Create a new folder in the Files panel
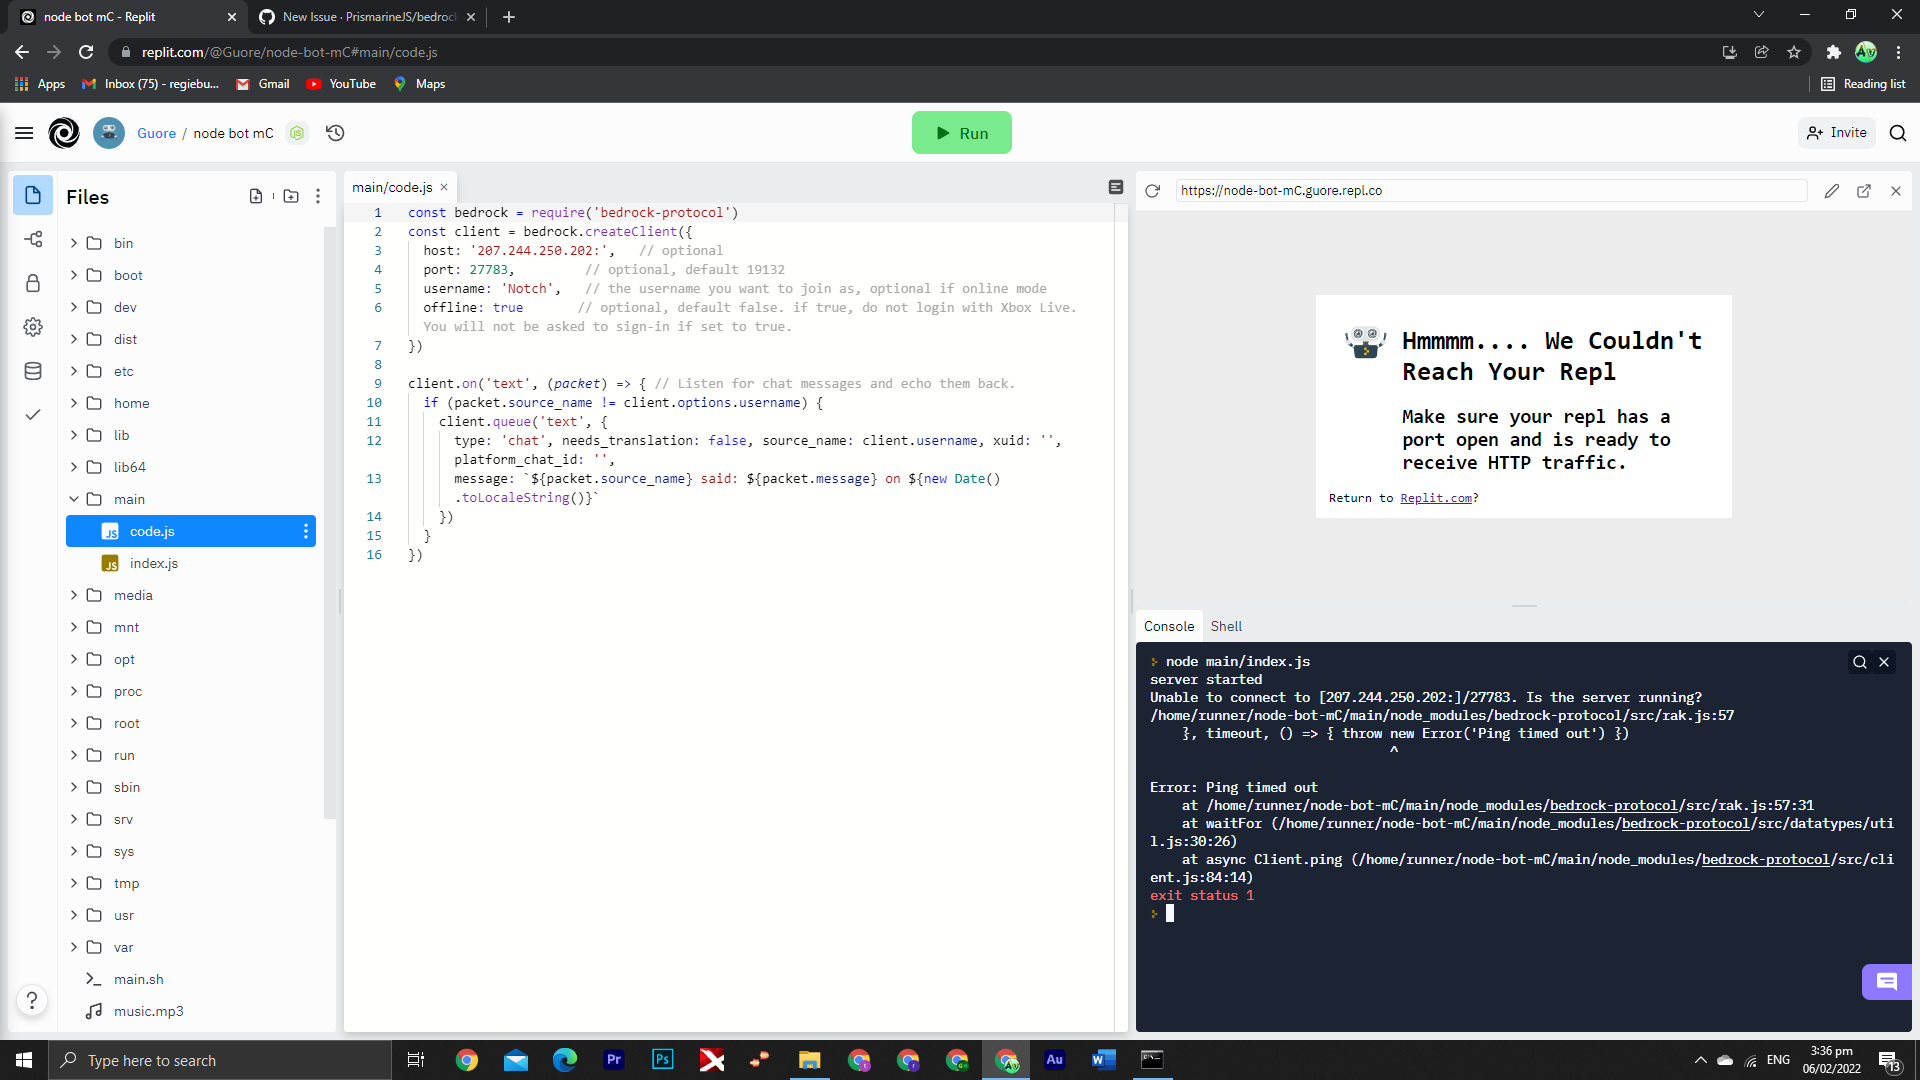Viewport: 1920px width, 1080px height. (x=291, y=196)
